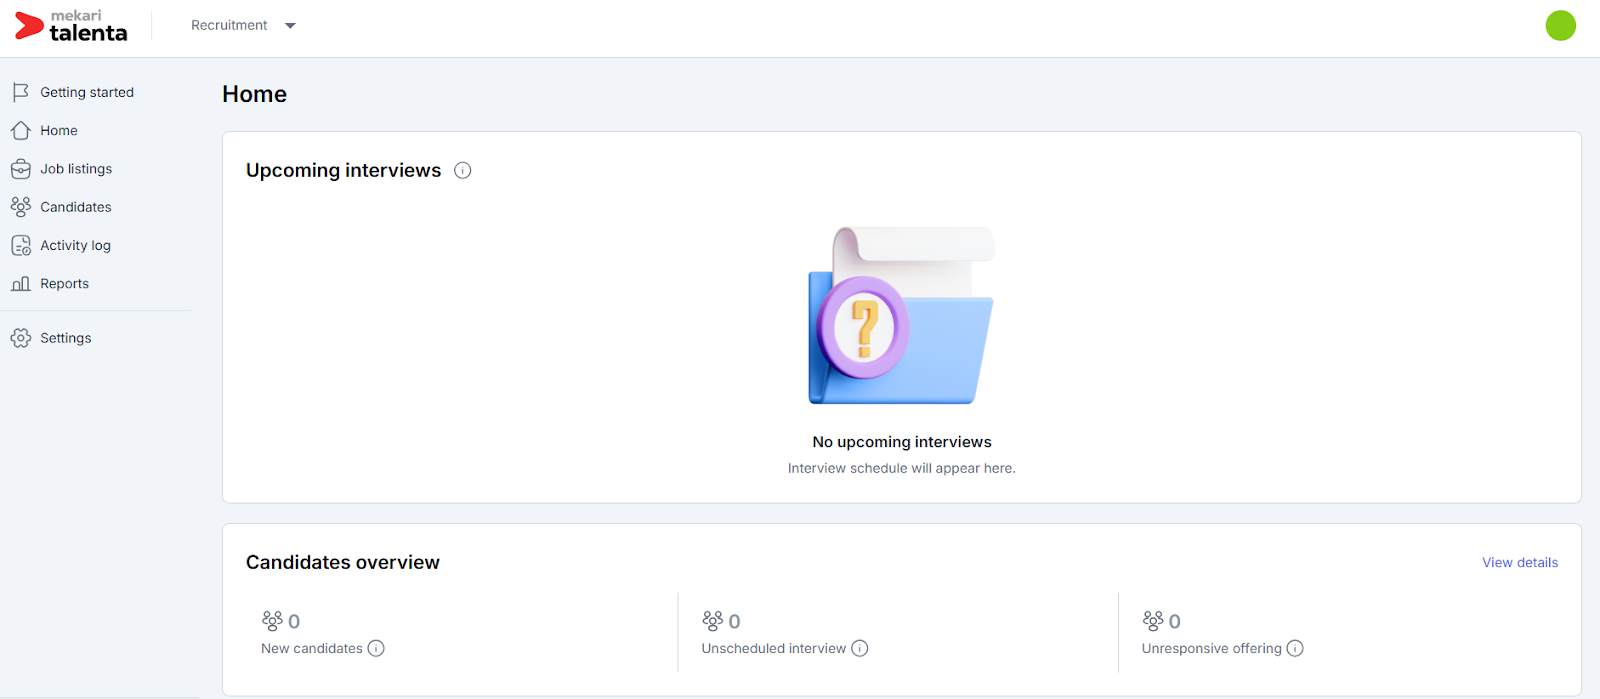Click the Candidates people icon in sidebar
Image resolution: width=1600 pixels, height=699 pixels.
(x=20, y=207)
